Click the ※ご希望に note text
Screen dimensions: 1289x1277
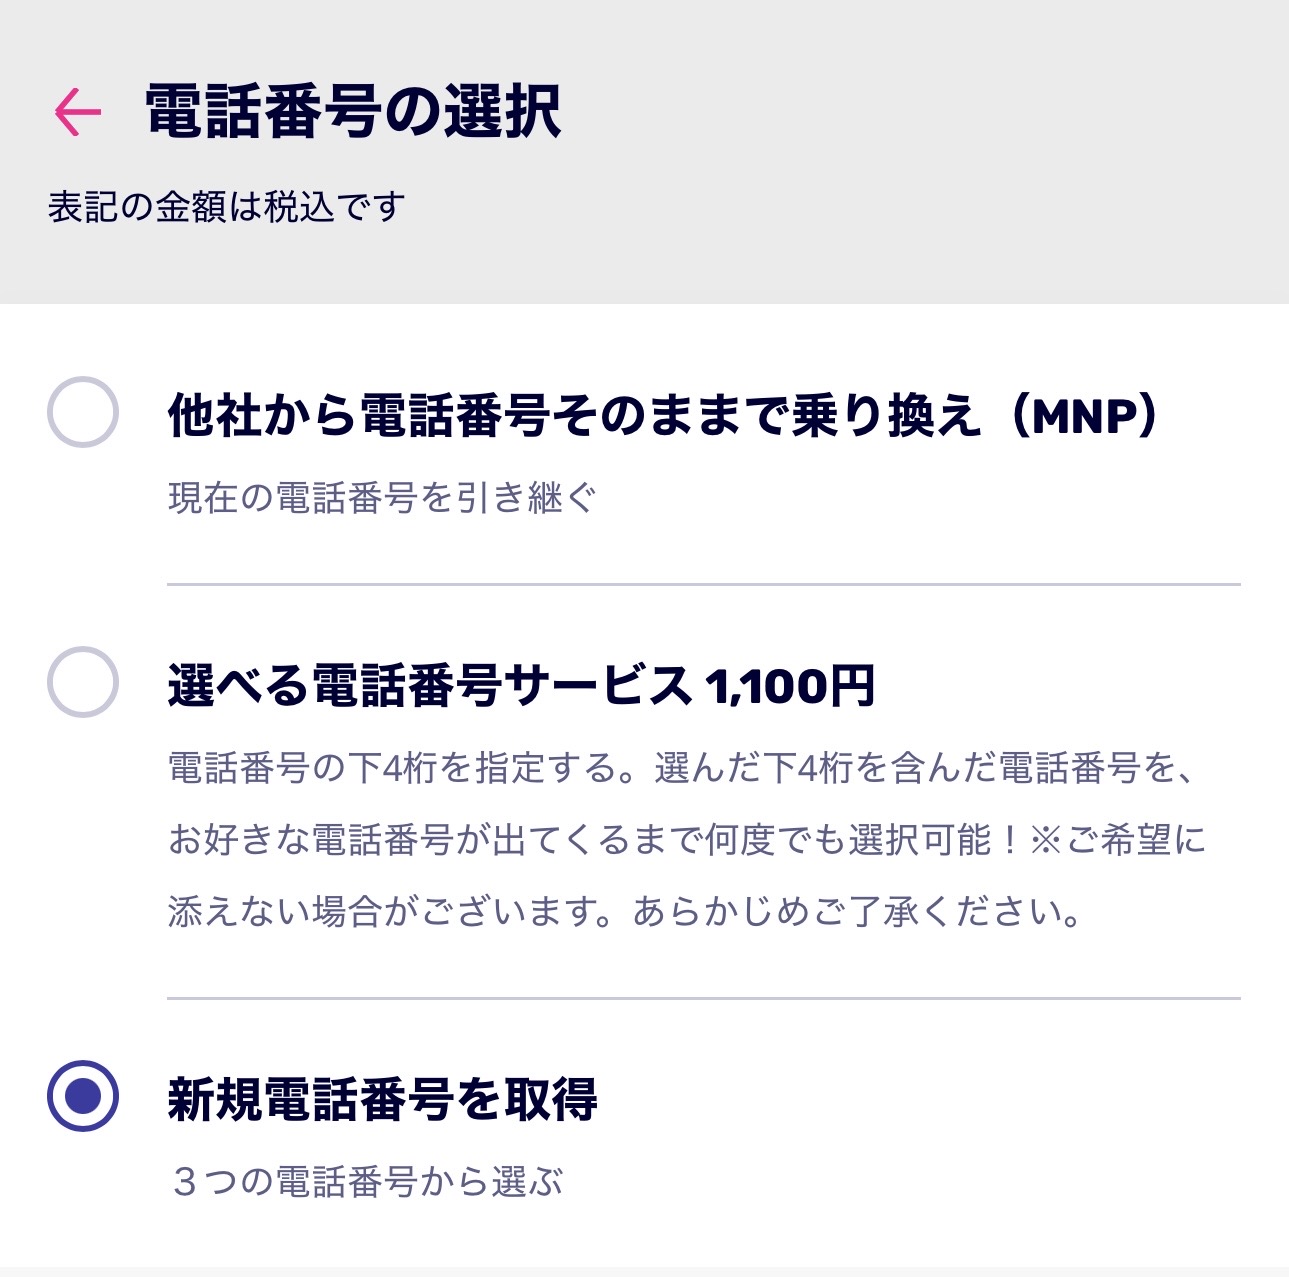point(1118,839)
